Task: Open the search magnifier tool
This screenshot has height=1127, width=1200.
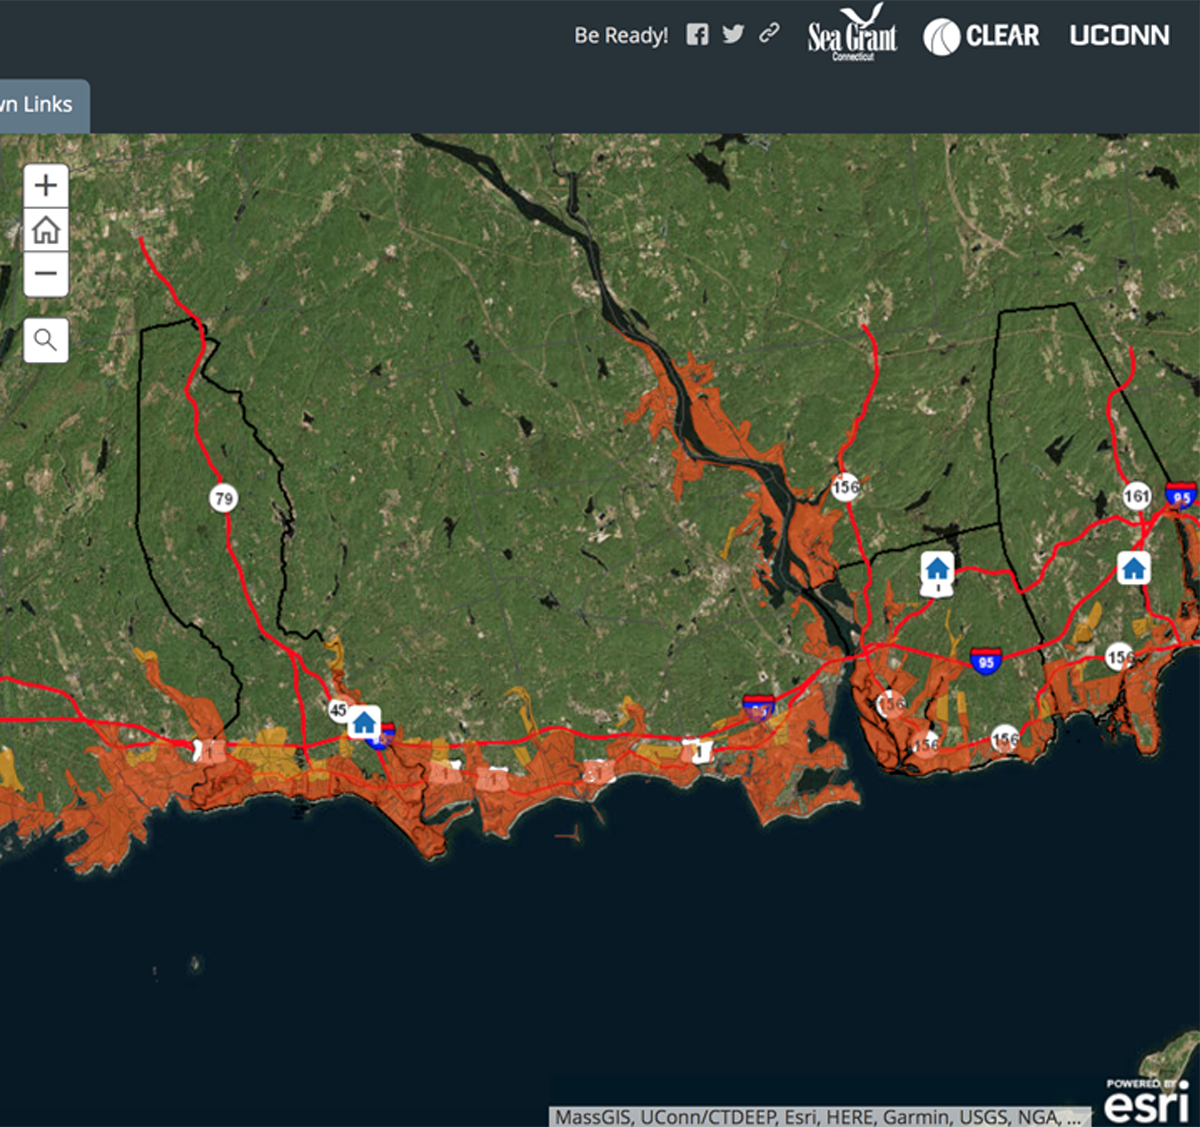Action: (x=45, y=339)
